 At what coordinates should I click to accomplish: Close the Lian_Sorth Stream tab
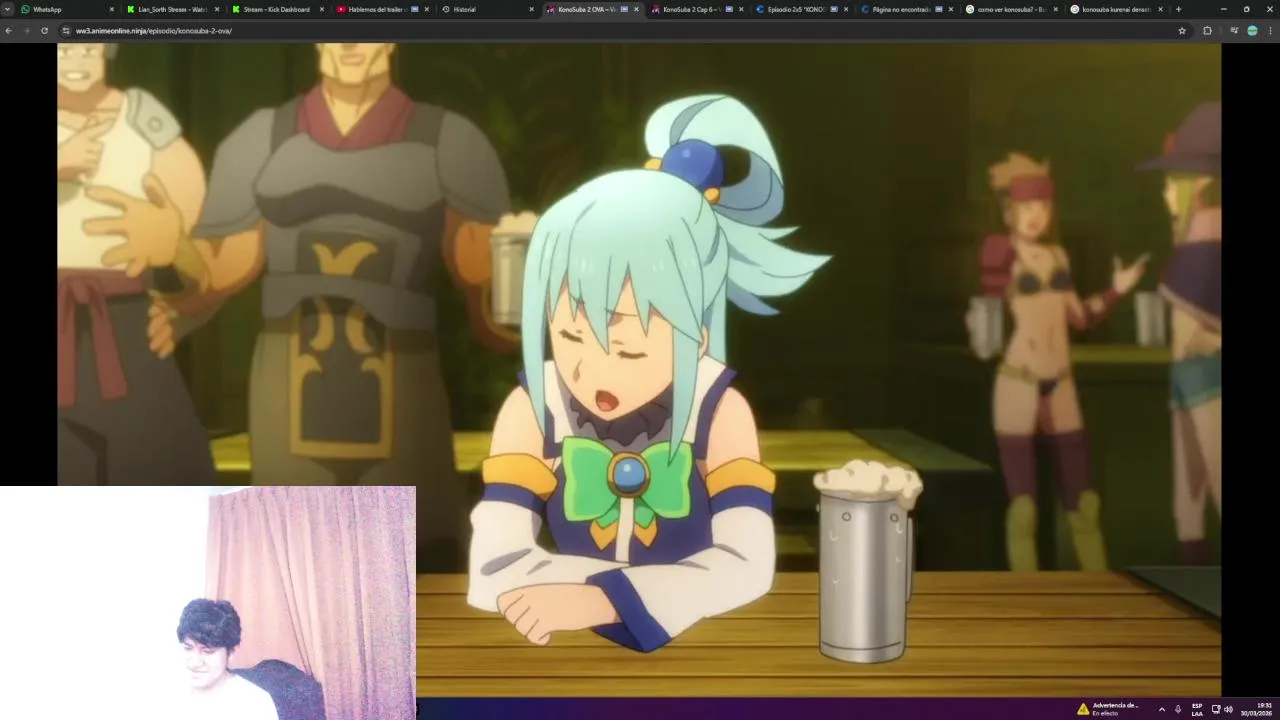[216, 9]
